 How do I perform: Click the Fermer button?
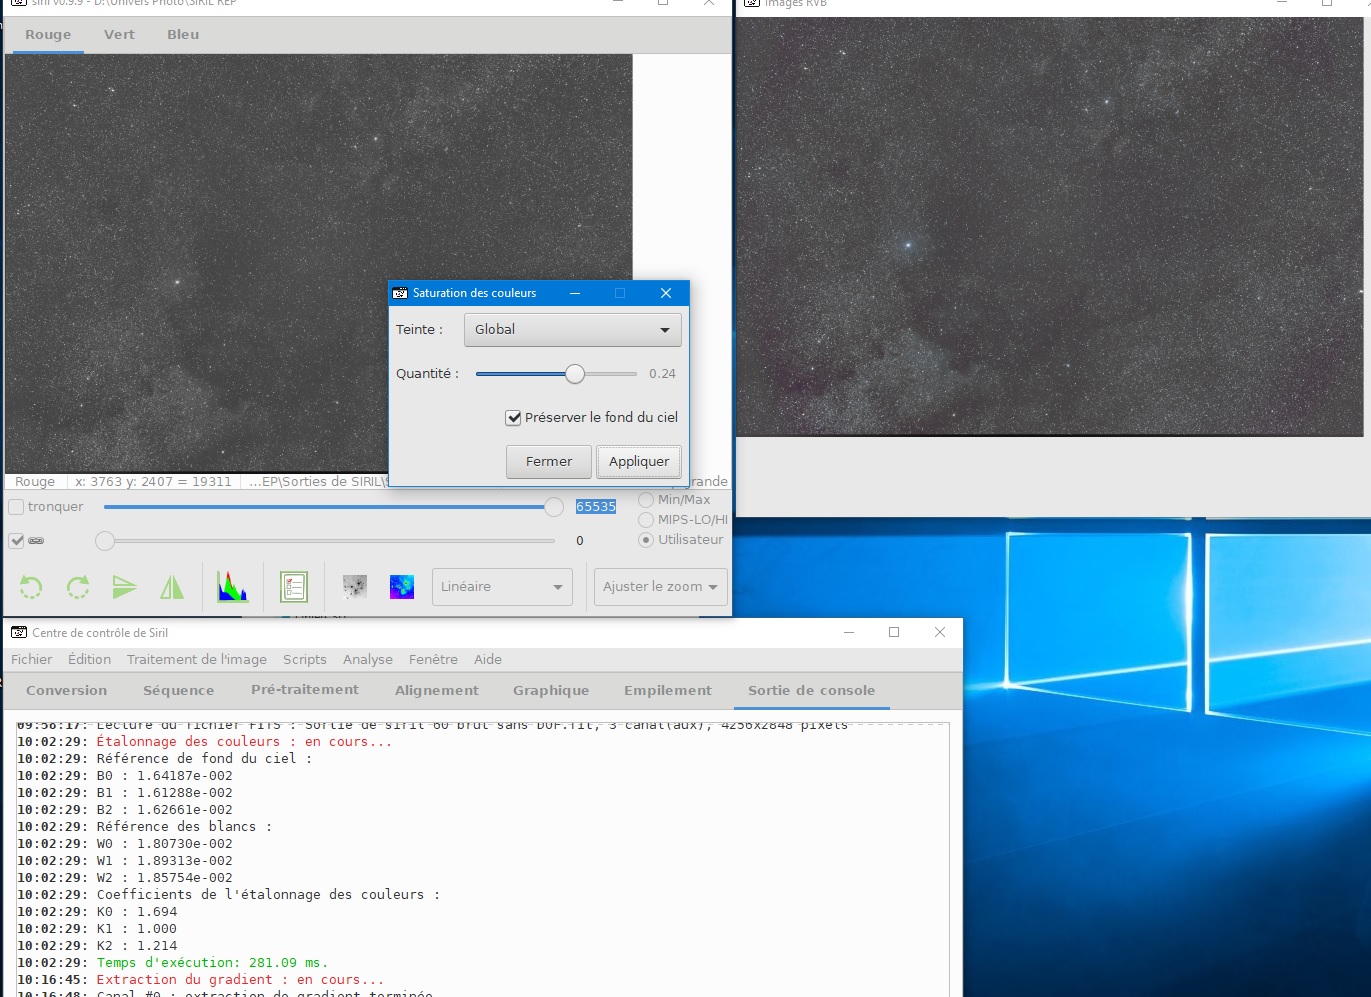coord(549,462)
